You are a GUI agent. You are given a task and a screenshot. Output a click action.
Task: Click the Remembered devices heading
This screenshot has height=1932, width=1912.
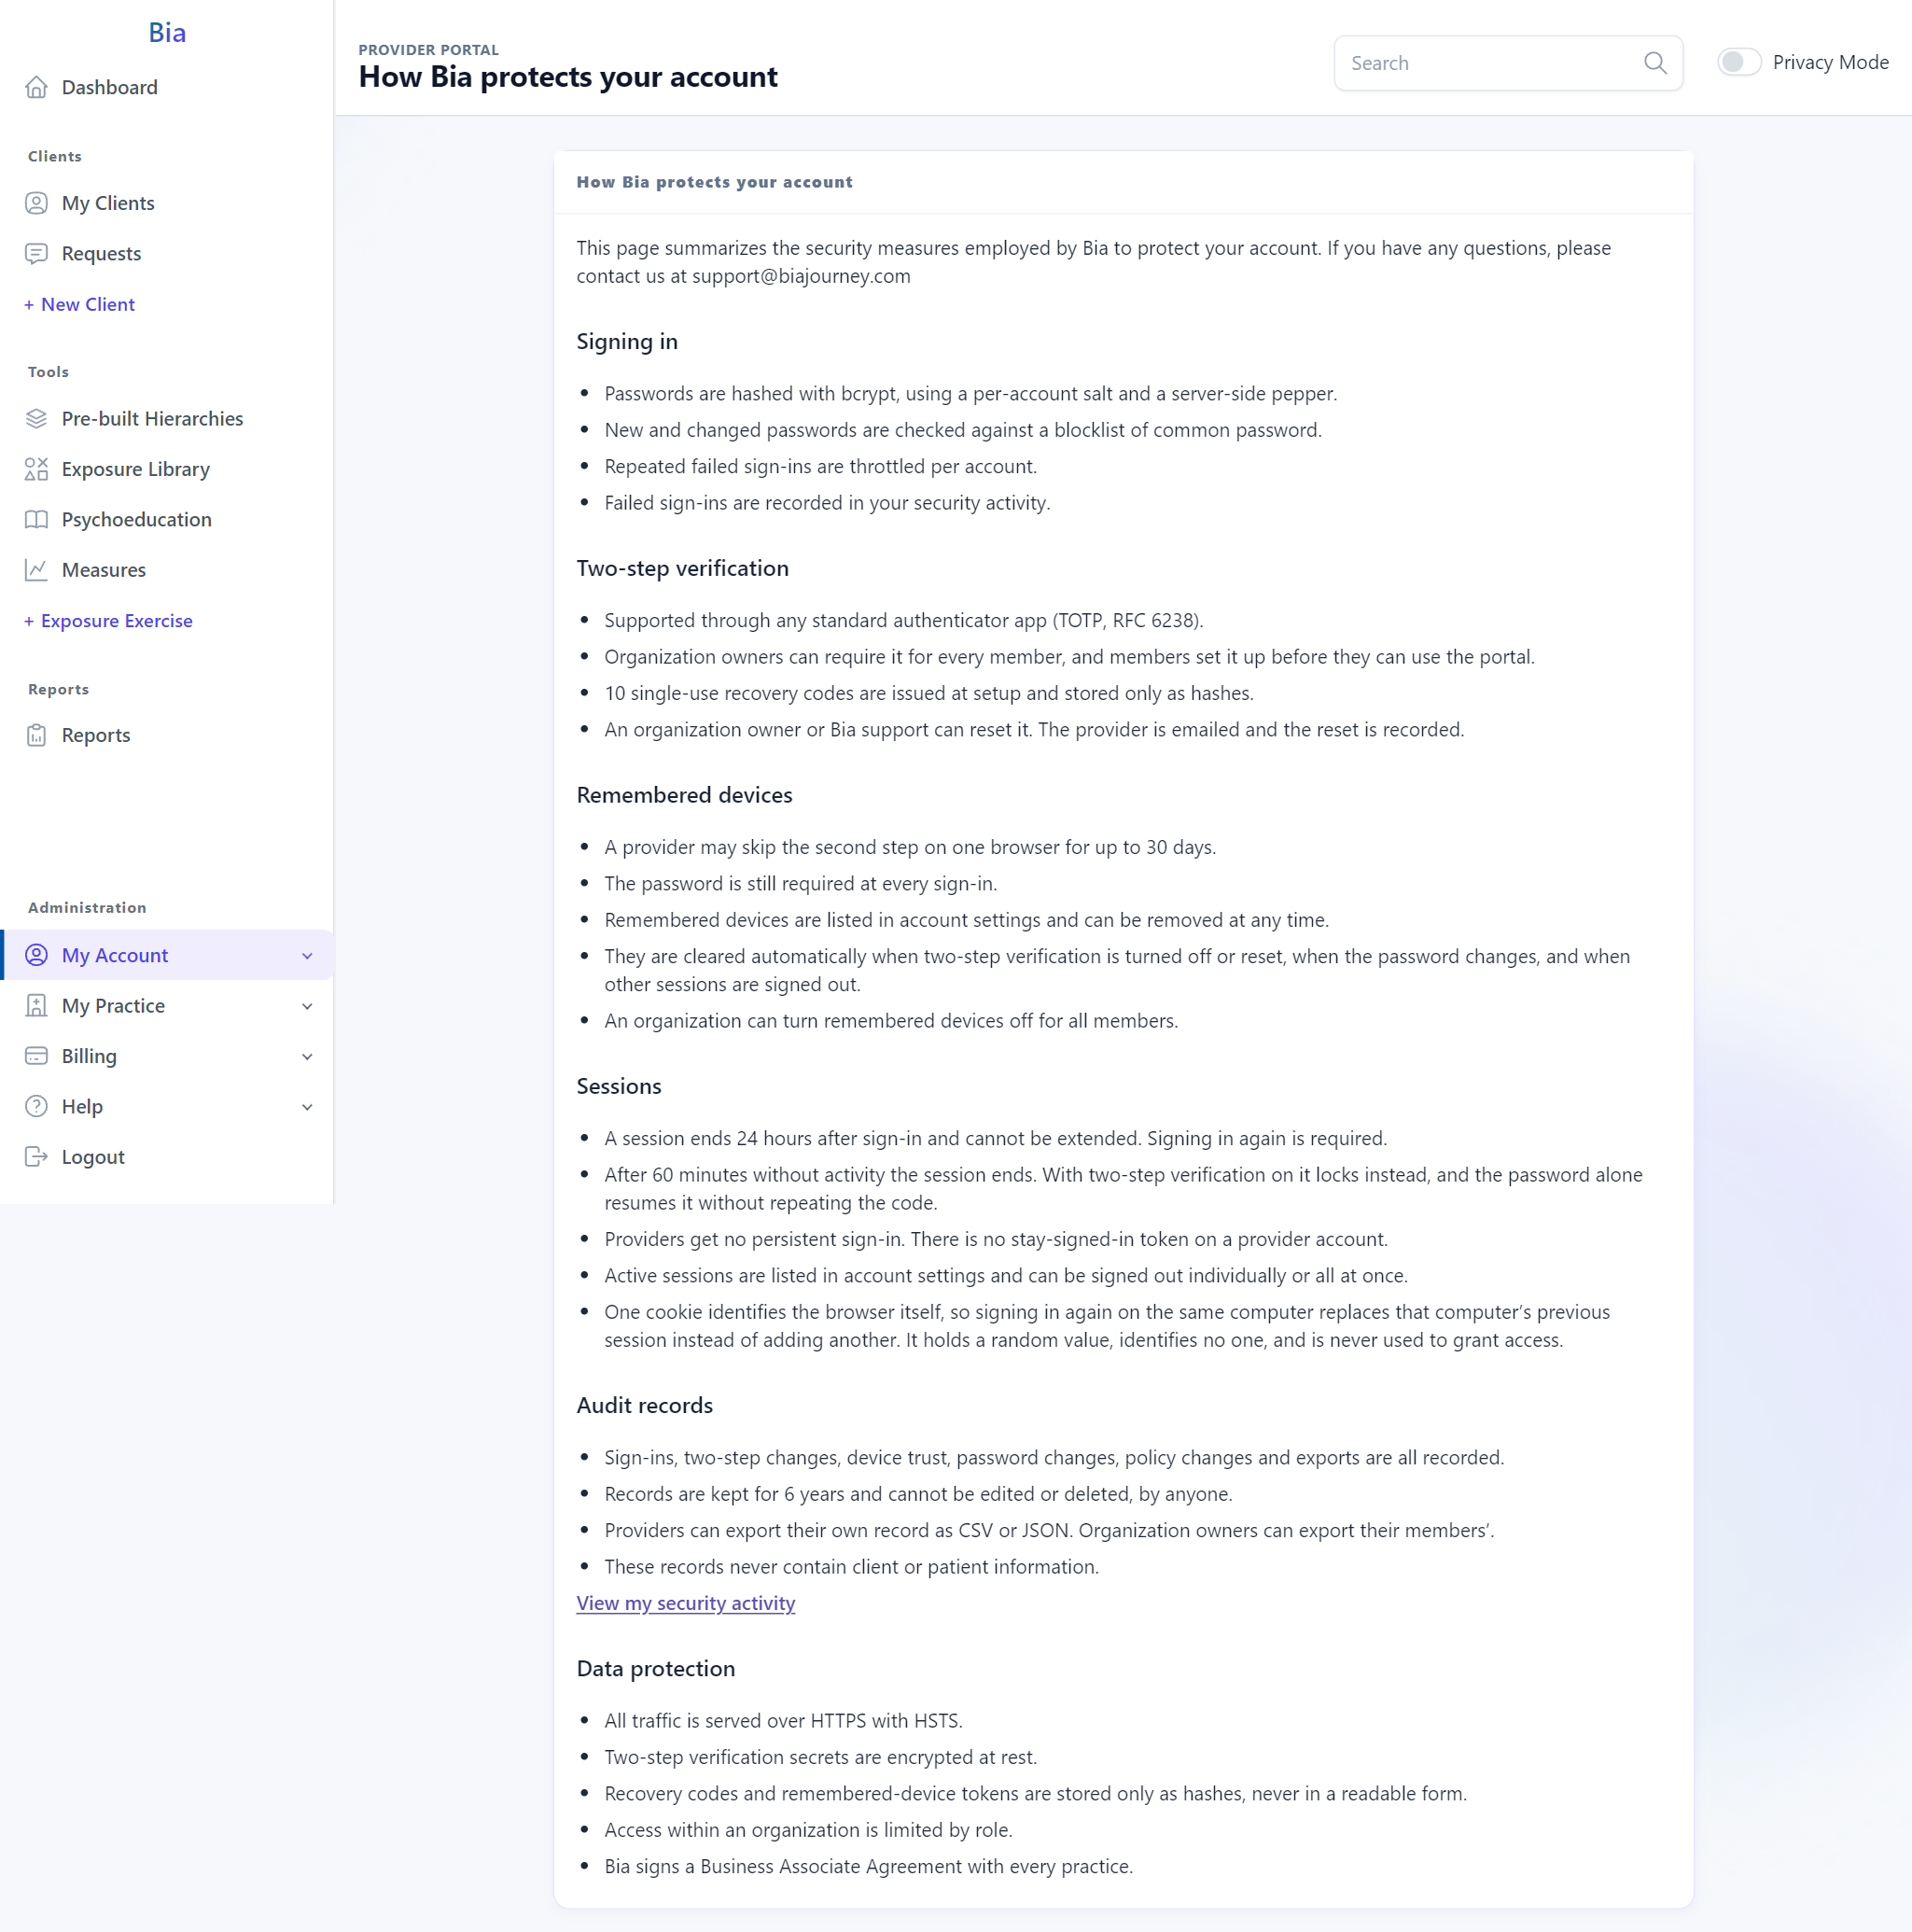tap(685, 795)
